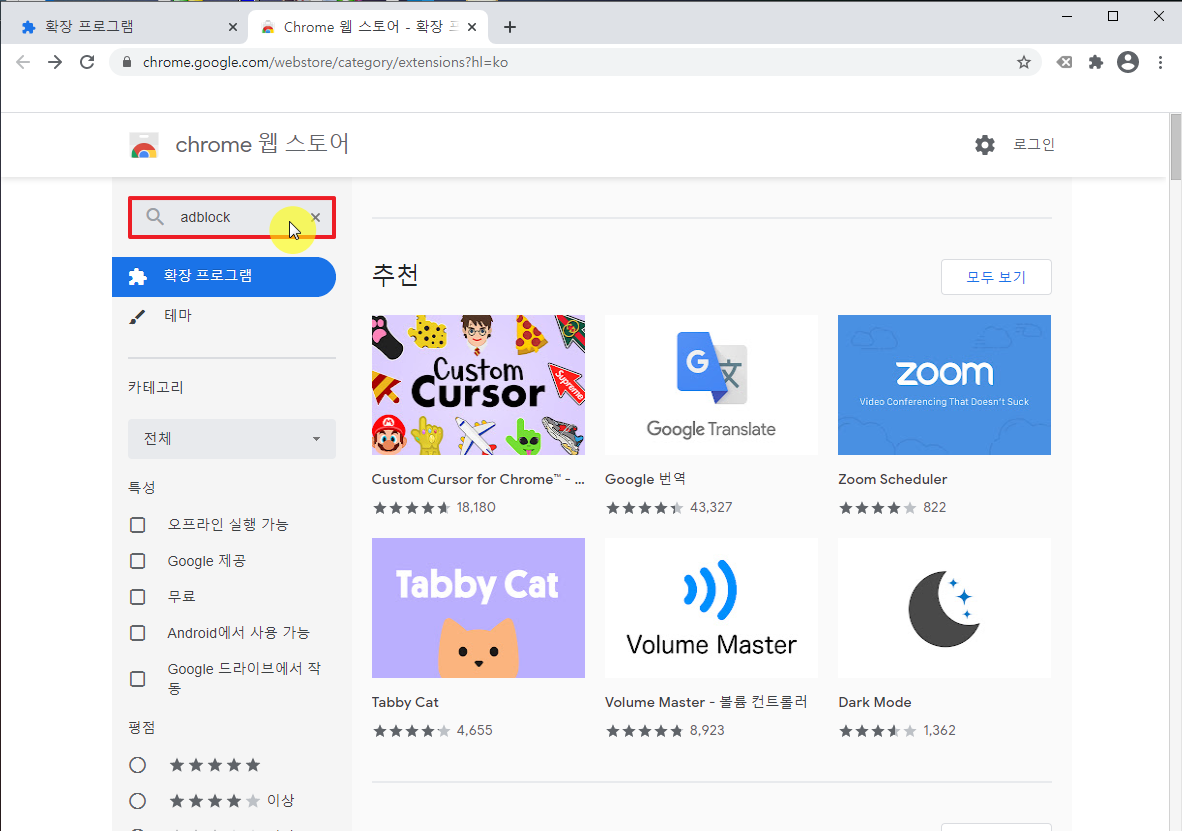Open the Custom Cursor thumbnail

478,385
